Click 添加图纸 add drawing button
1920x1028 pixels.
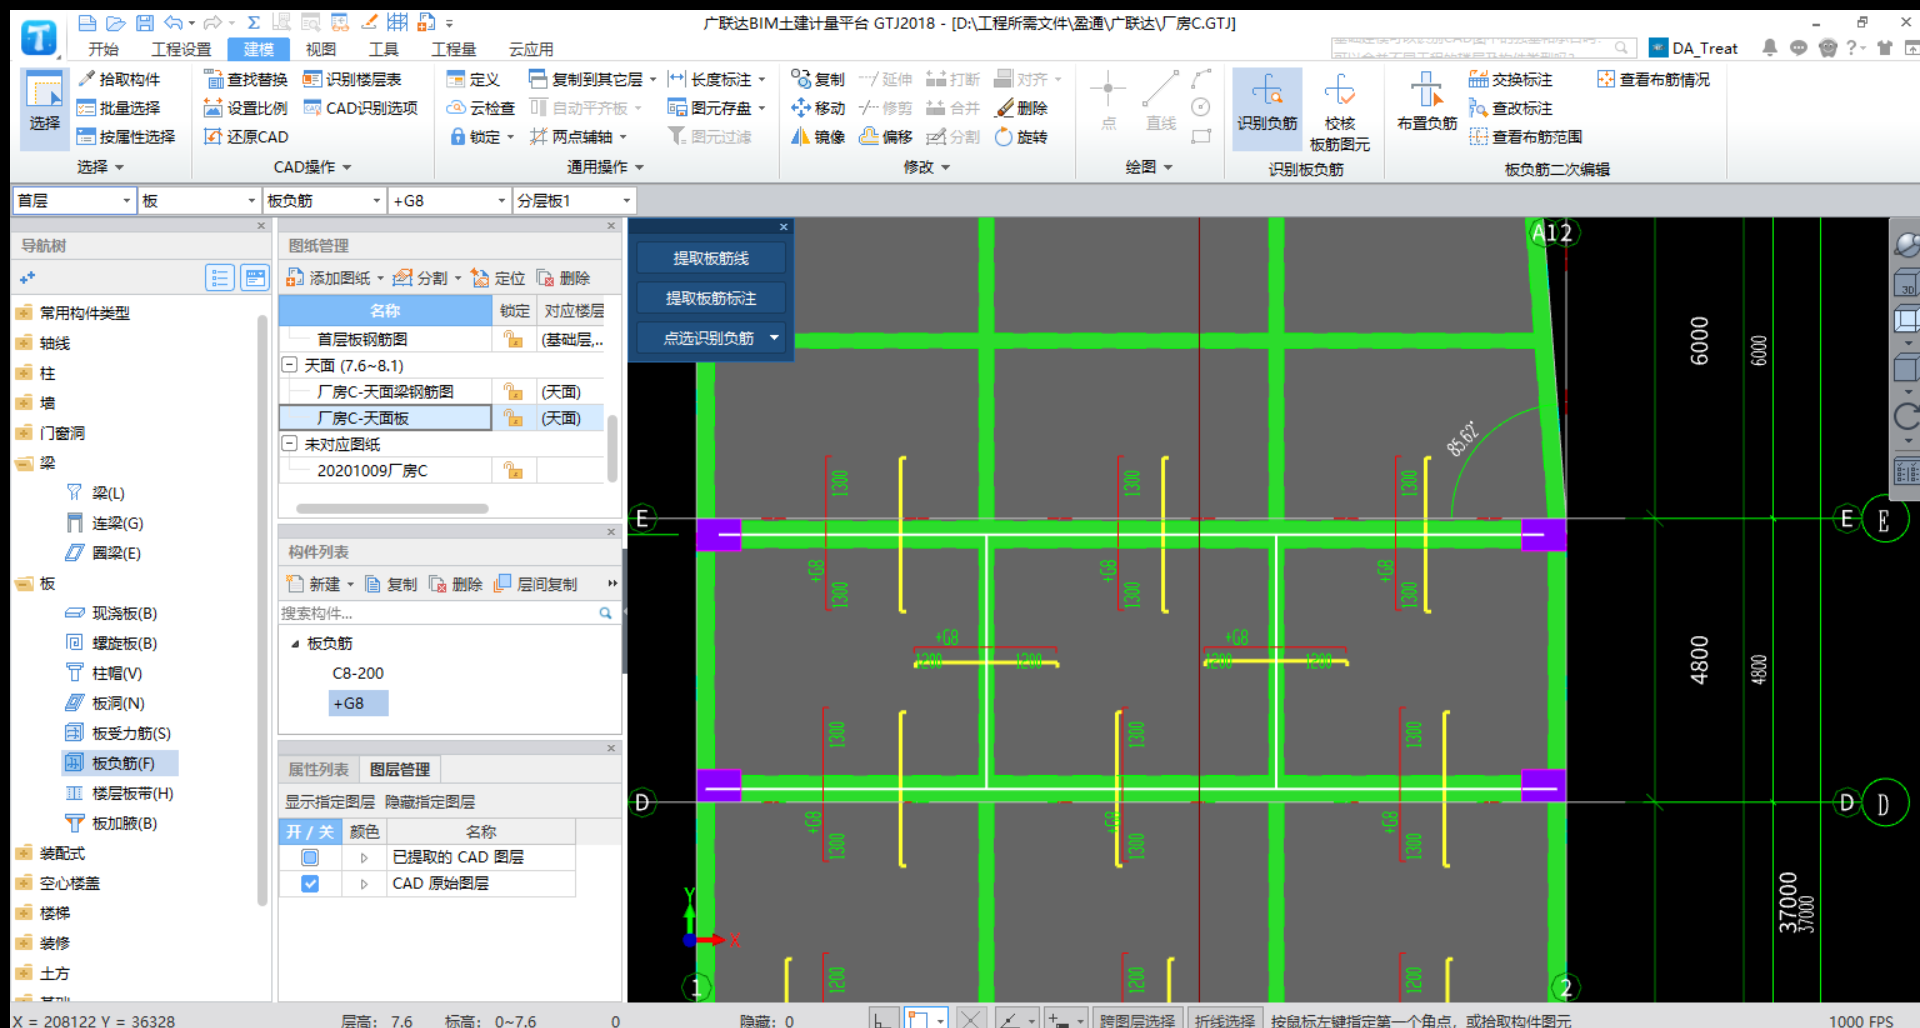(x=329, y=278)
